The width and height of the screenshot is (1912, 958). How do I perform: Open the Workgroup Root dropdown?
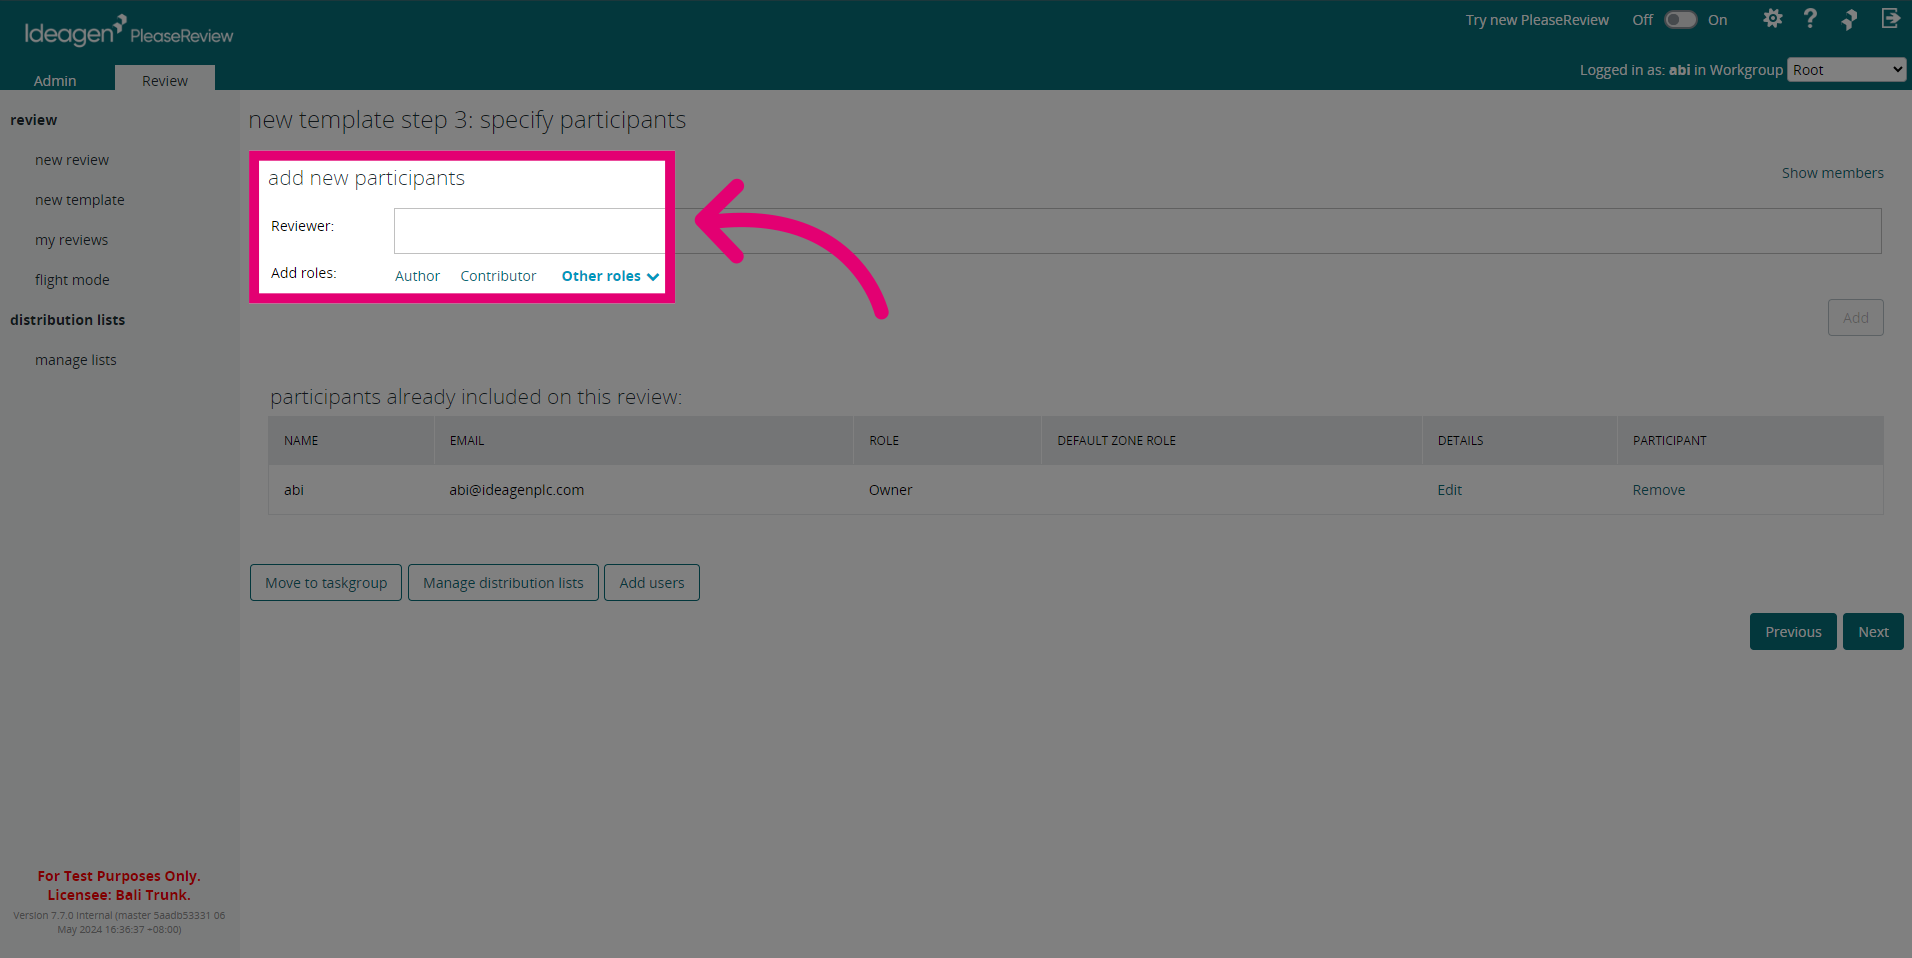1846,70
